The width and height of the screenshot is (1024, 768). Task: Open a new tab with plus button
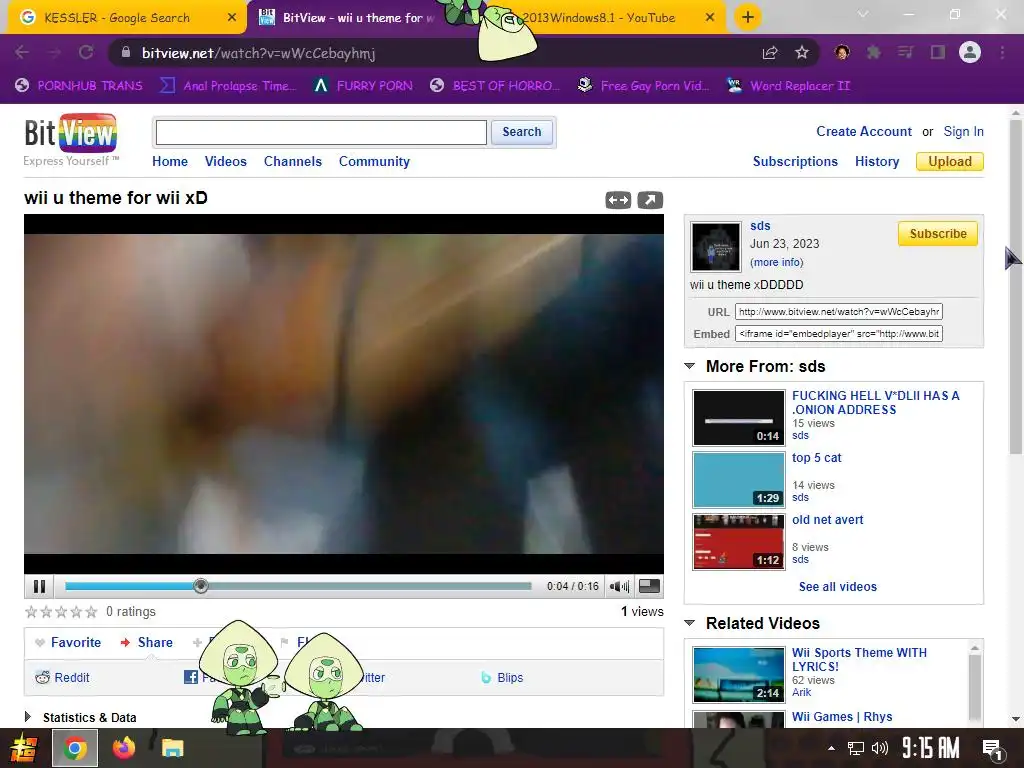pos(748,18)
